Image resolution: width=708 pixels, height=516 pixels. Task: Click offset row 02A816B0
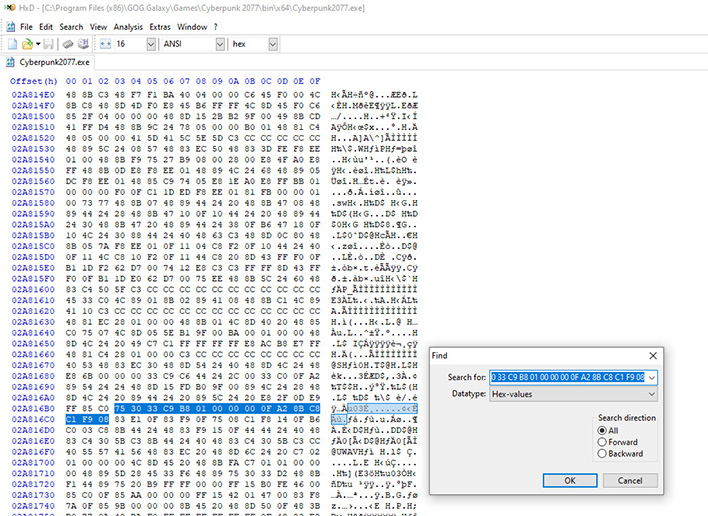click(33, 409)
